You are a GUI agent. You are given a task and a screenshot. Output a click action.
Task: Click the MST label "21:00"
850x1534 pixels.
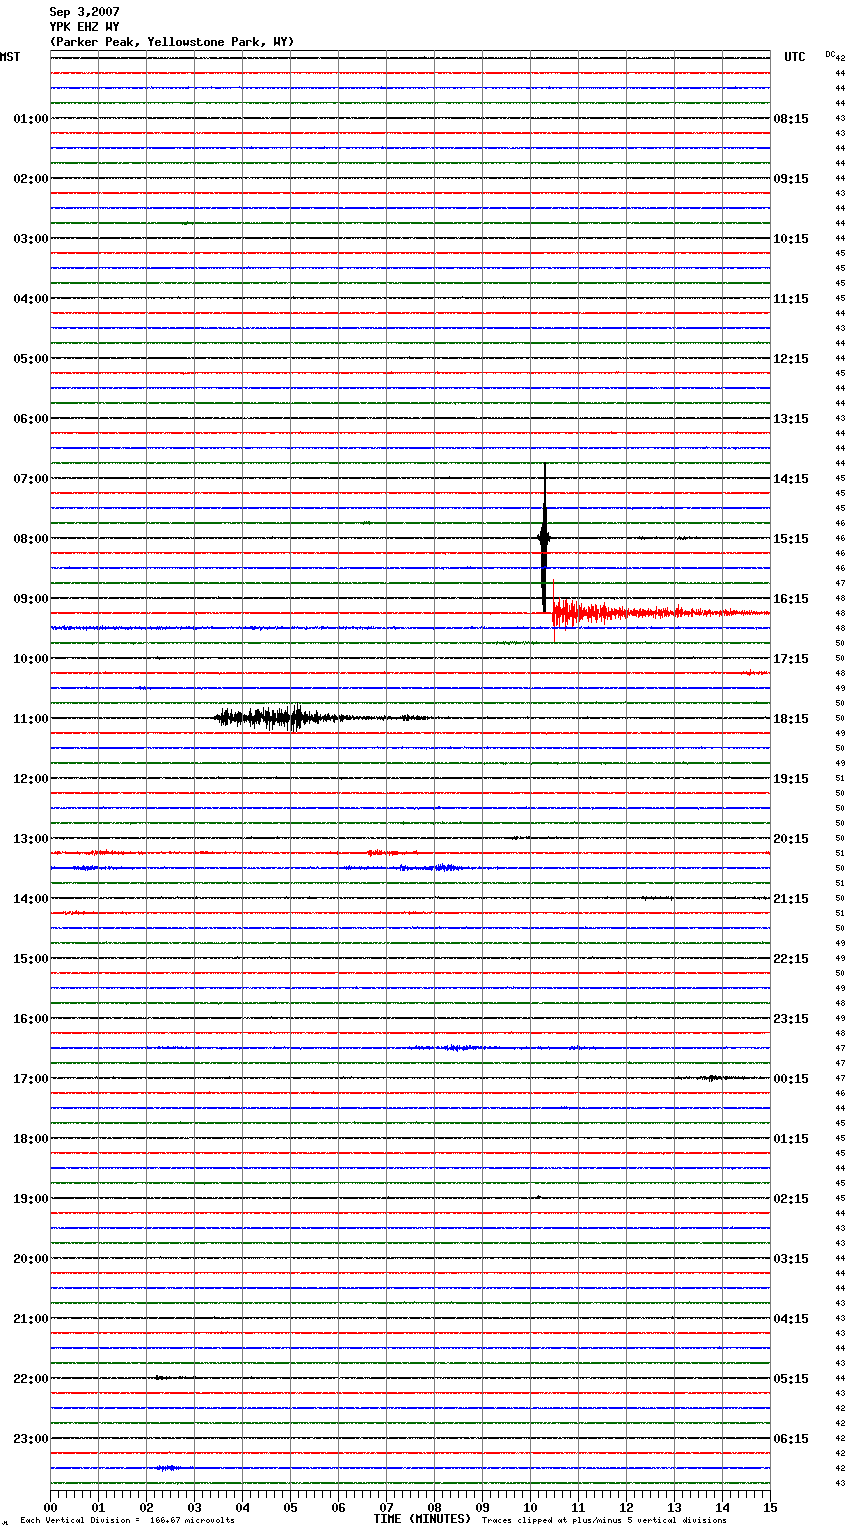coord(31,1319)
